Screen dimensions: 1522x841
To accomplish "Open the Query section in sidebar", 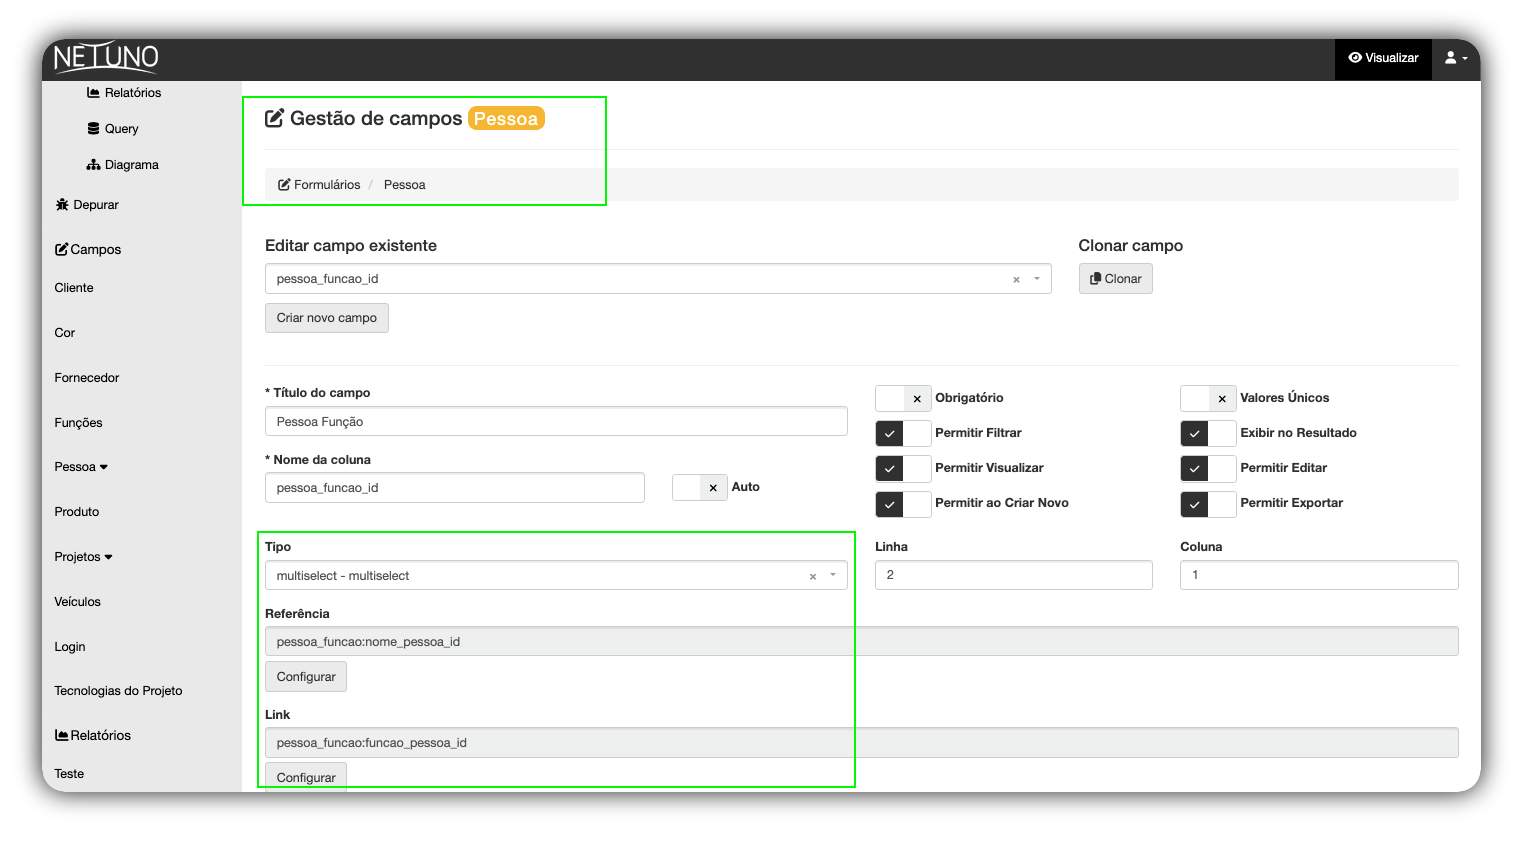I will tap(120, 128).
